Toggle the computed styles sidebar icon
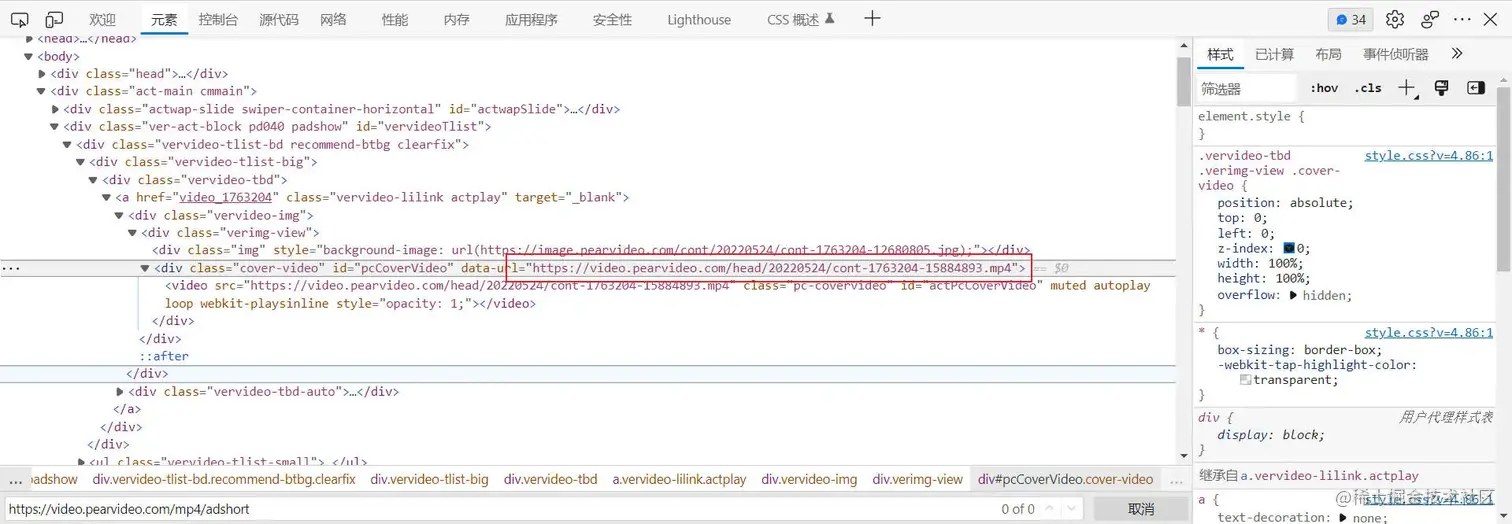Screen dimensions: 1512x524 coord(1476,88)
